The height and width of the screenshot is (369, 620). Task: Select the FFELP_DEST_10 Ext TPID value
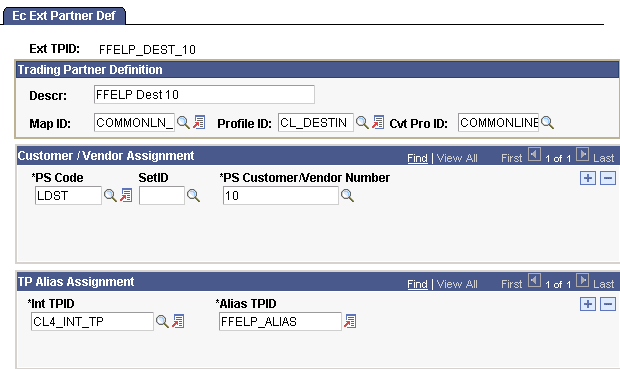tap(147, 50)
